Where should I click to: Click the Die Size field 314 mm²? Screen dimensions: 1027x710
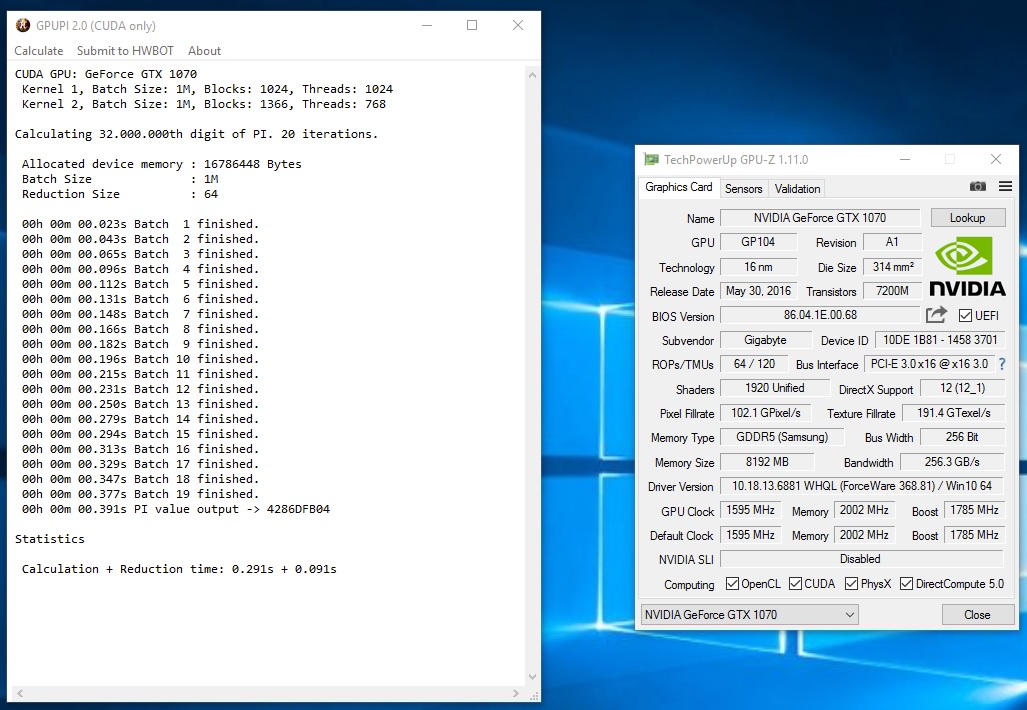[893, 267]
